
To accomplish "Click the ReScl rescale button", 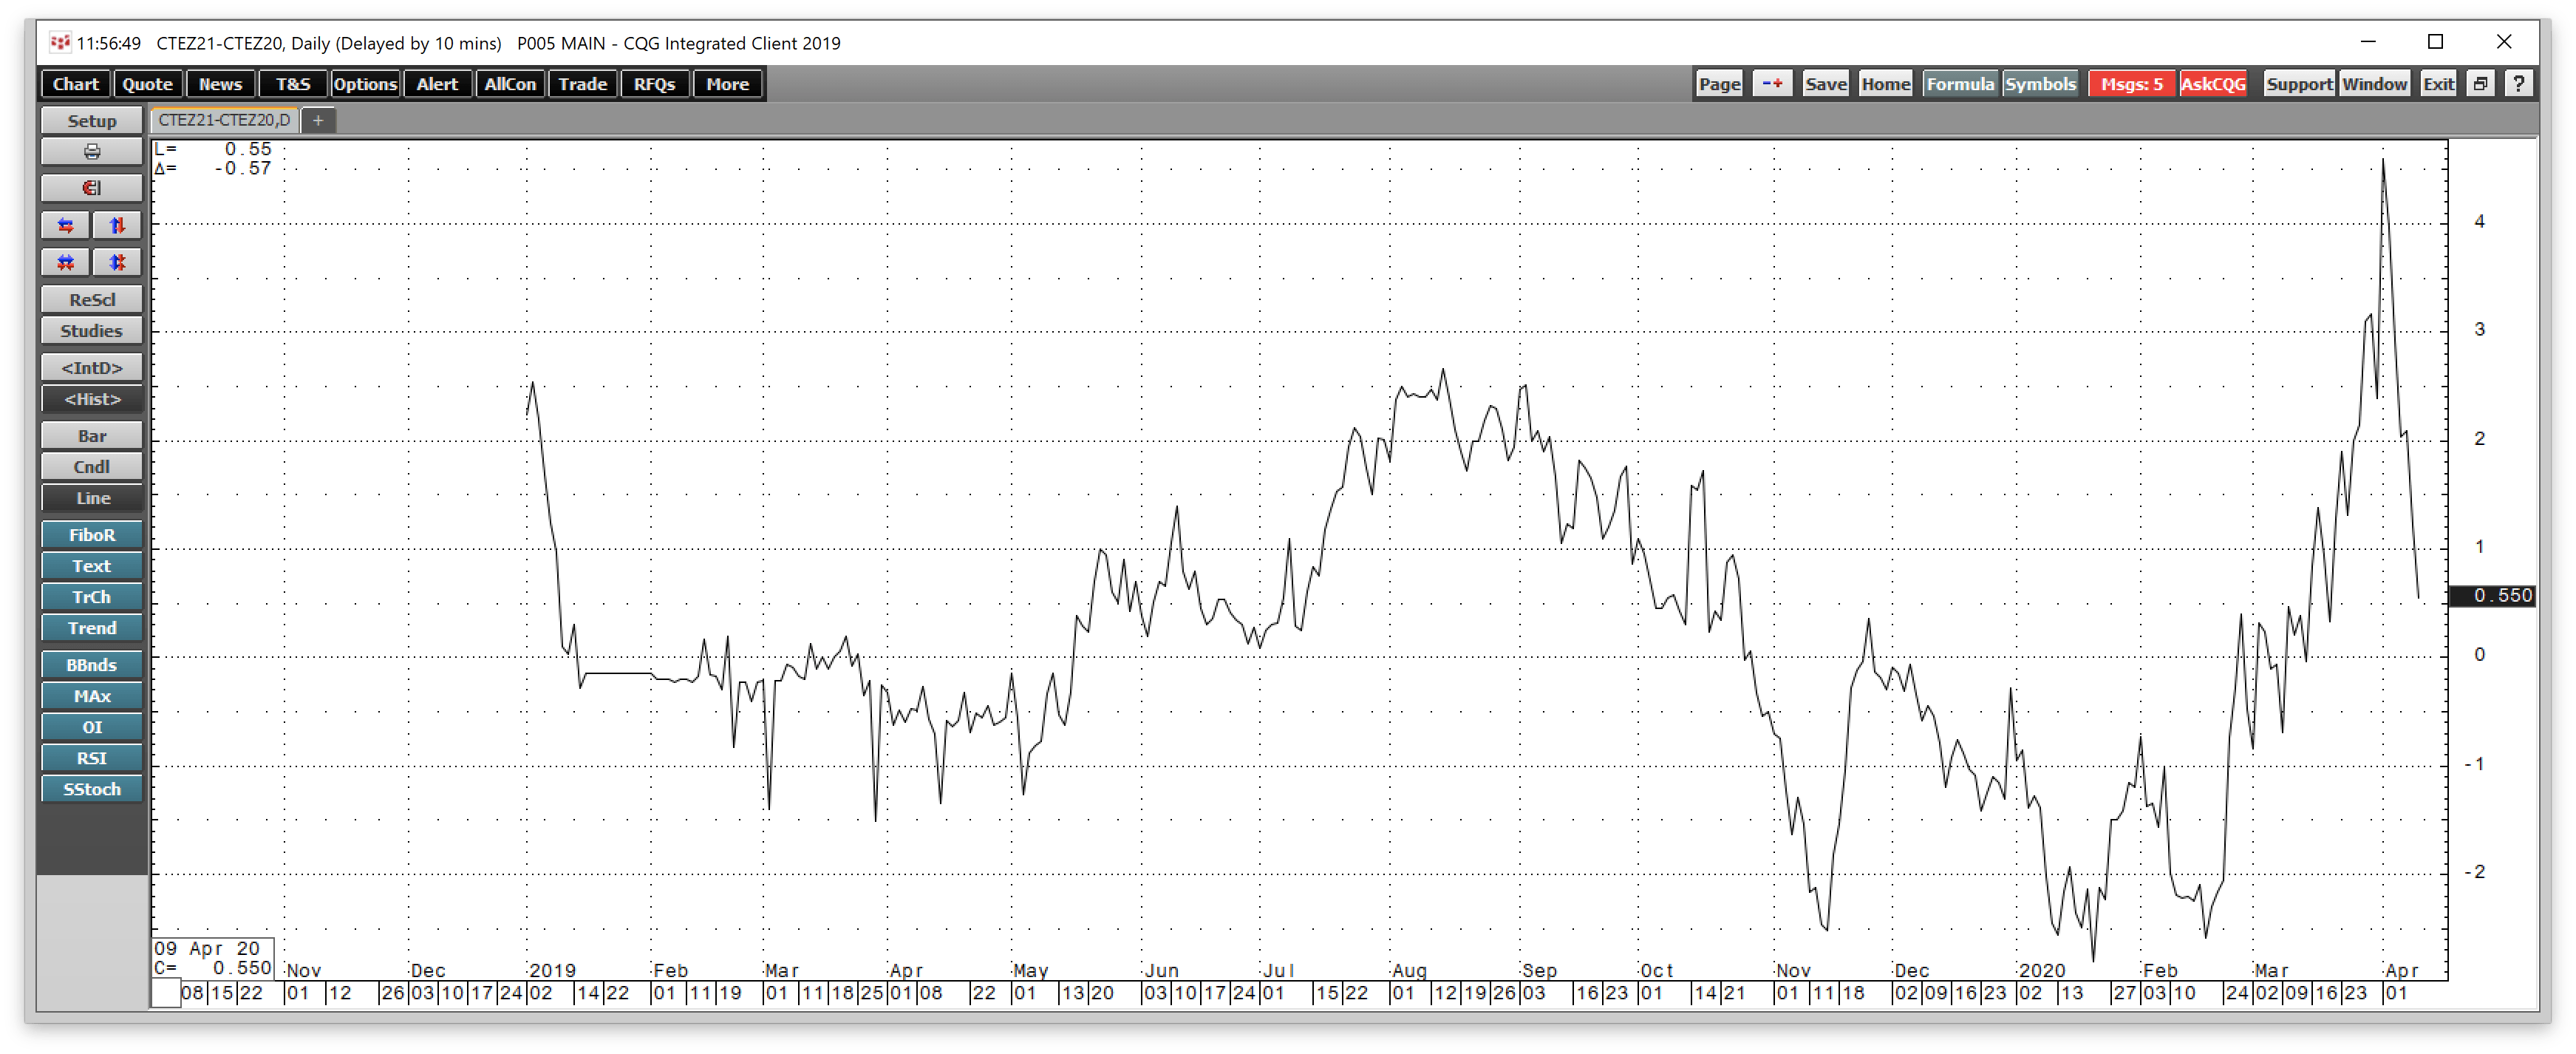I will point(91,299).
